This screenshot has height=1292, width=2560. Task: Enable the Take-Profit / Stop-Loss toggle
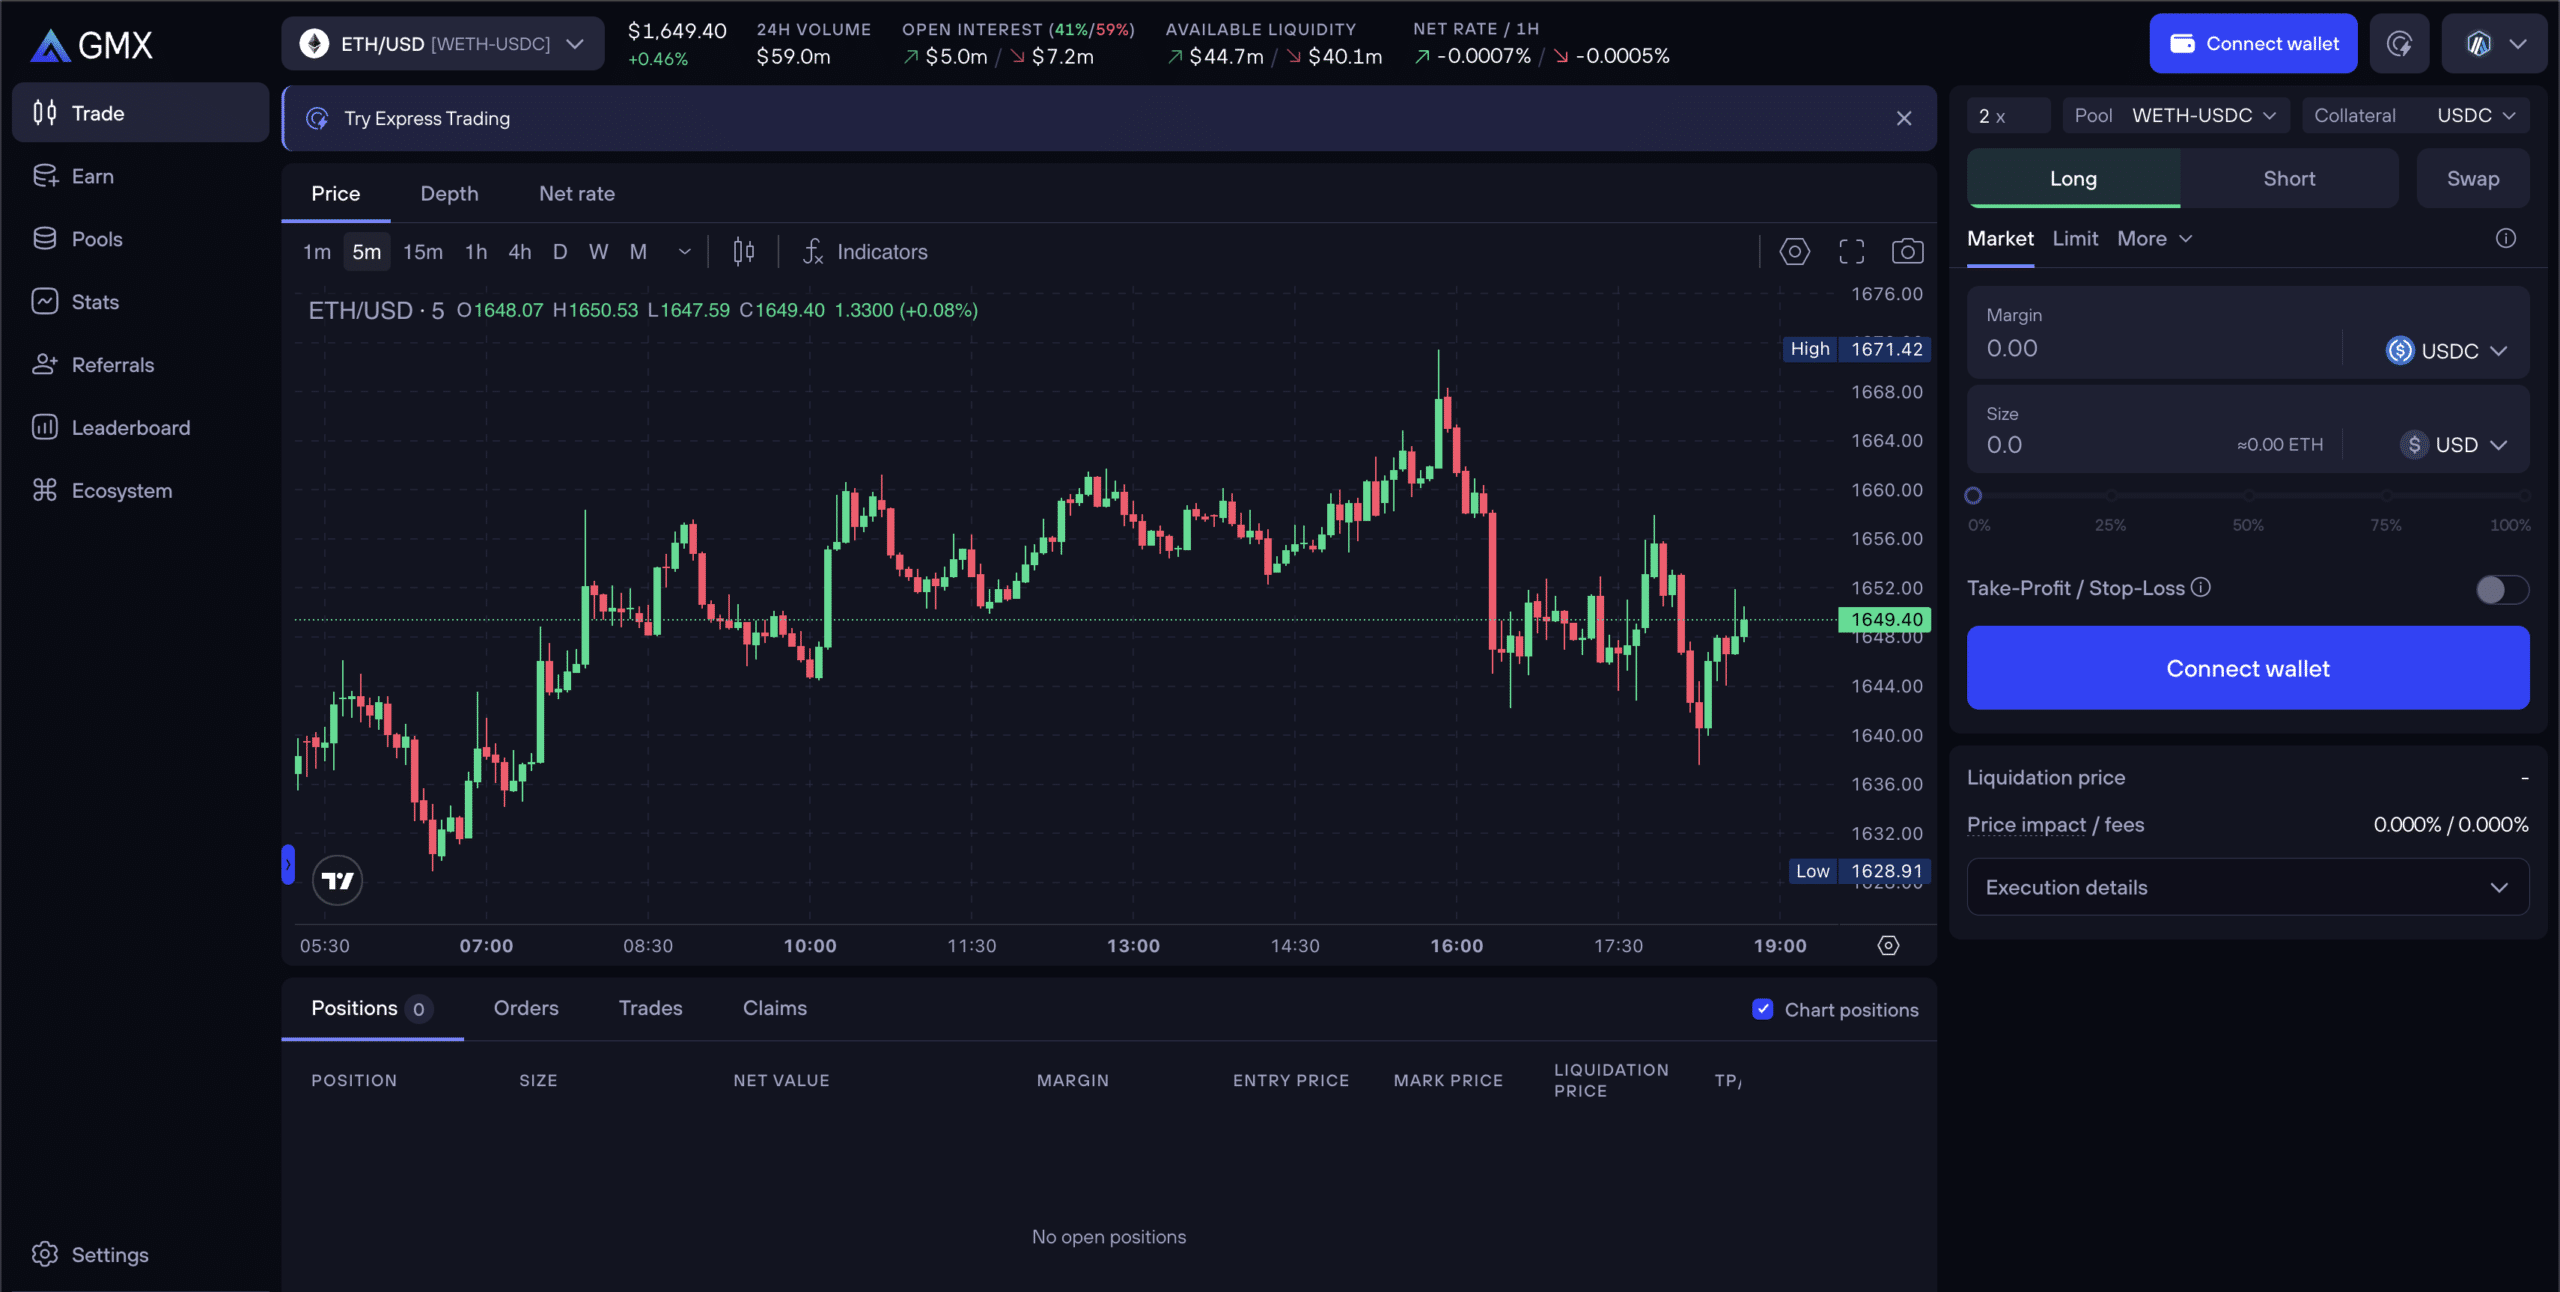(x=2502, y=589)
